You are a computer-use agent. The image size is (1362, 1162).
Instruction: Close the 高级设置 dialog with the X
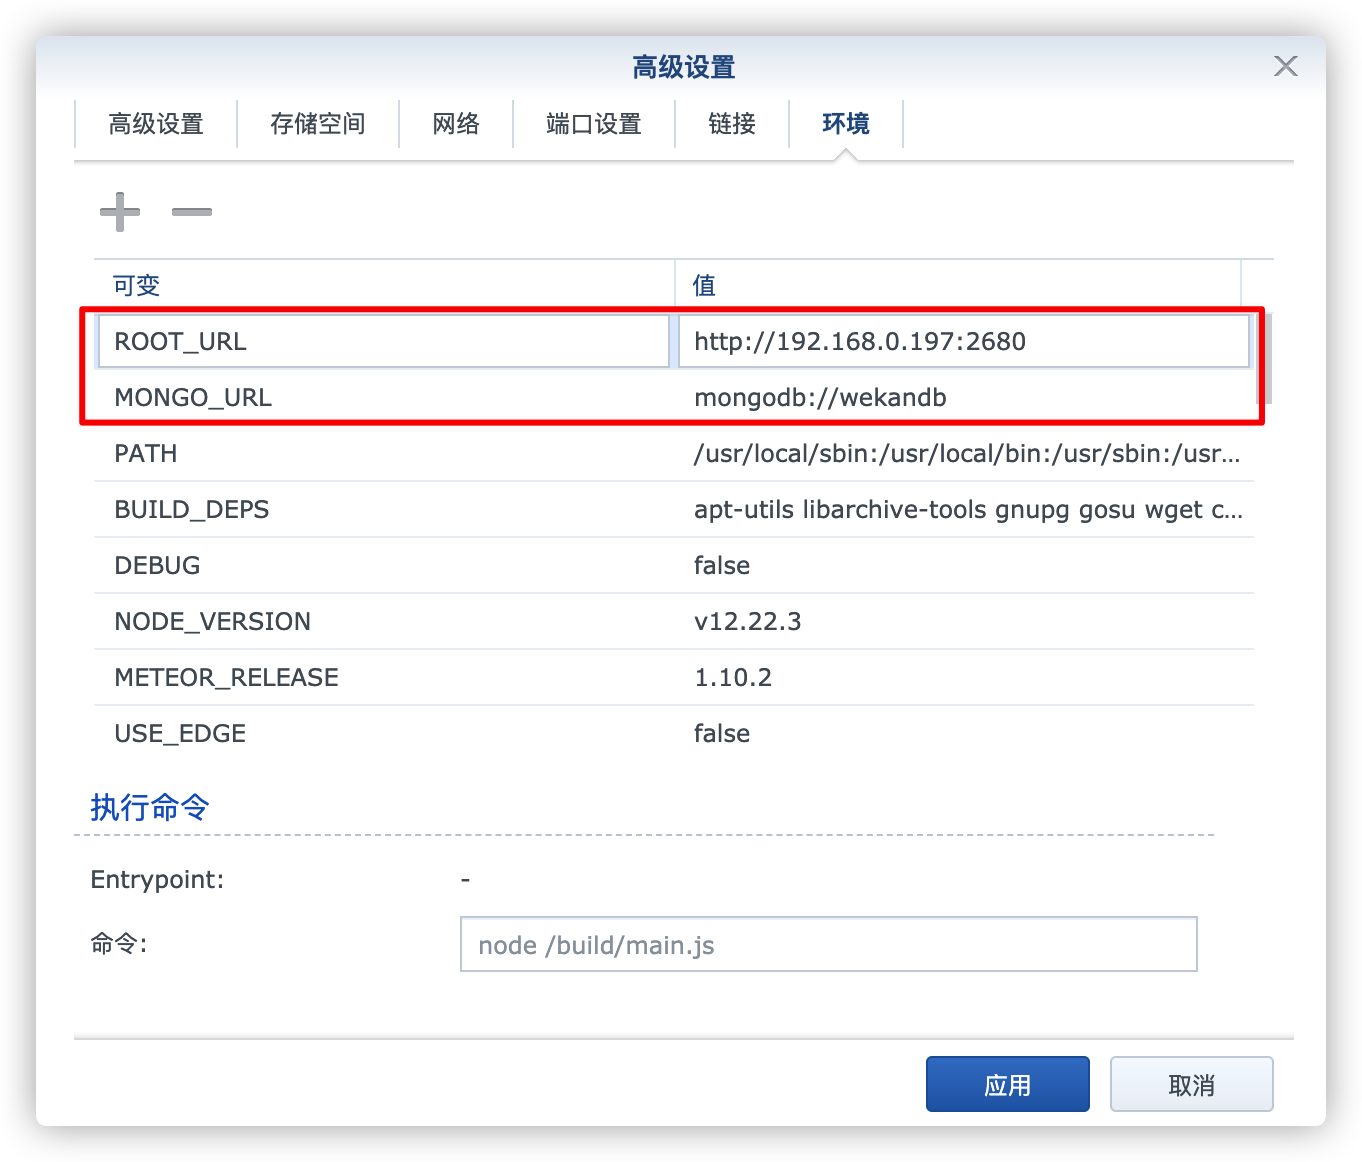click(x=1286, y=66)
